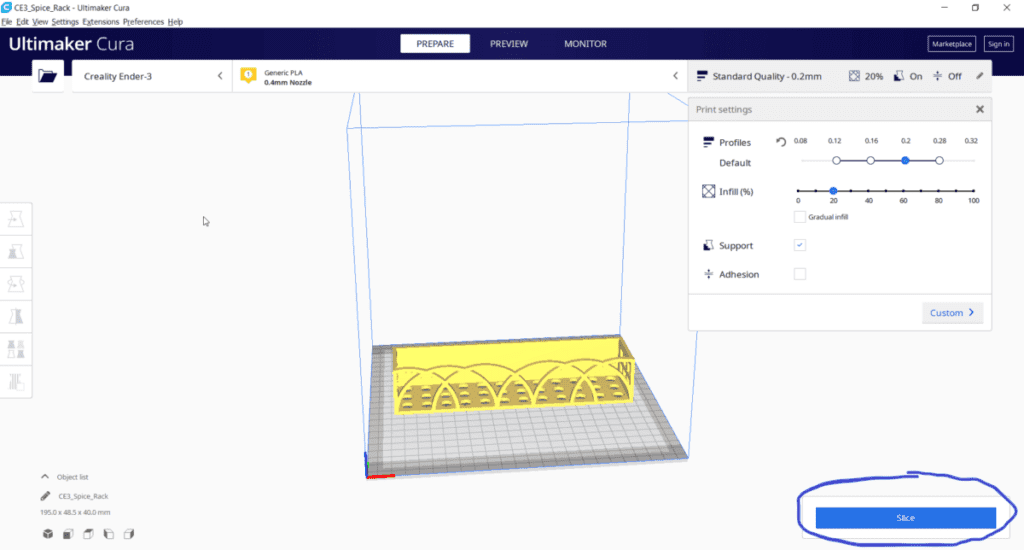Select the 0.16 profile point
This screenshot has height=550, width=1024.
(871, 160)
